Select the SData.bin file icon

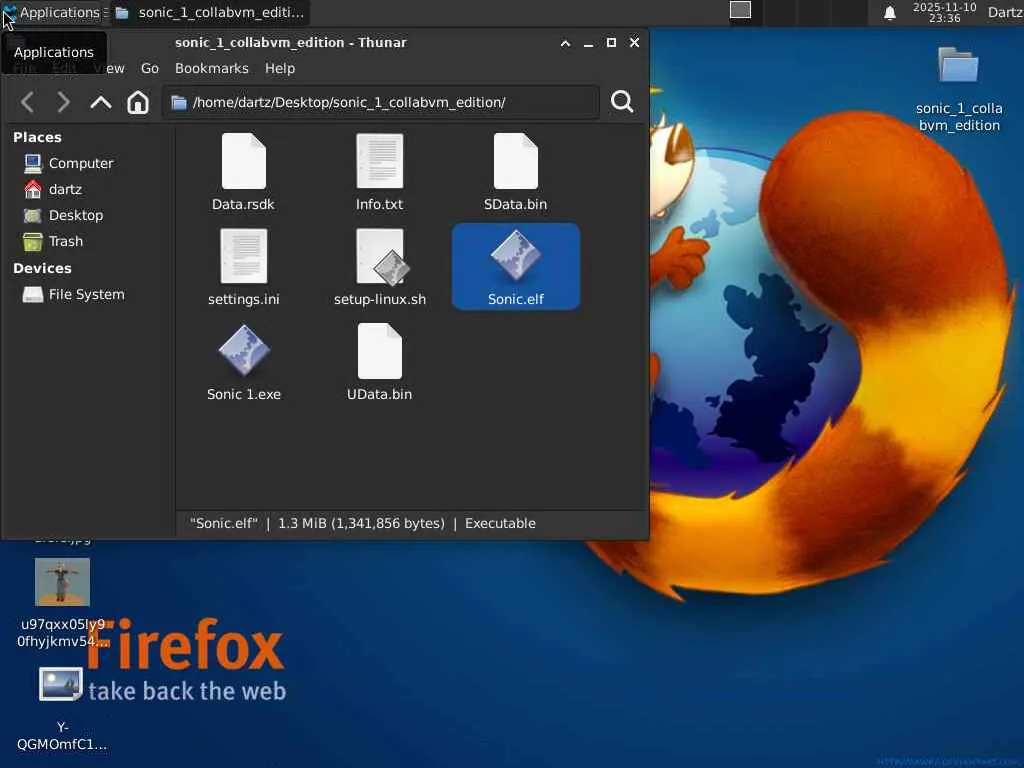coord(515,161)
